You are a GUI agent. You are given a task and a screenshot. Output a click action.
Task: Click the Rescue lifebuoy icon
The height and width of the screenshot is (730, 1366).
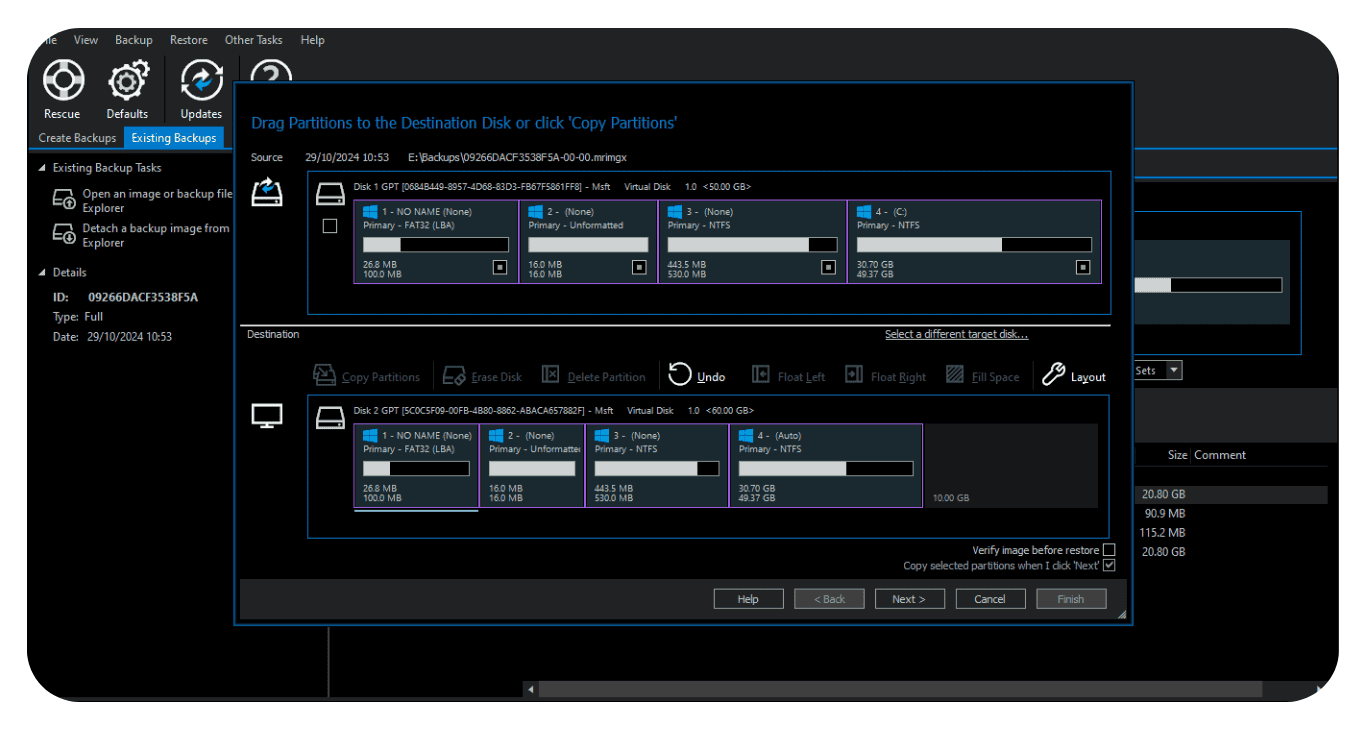(62, 81)
